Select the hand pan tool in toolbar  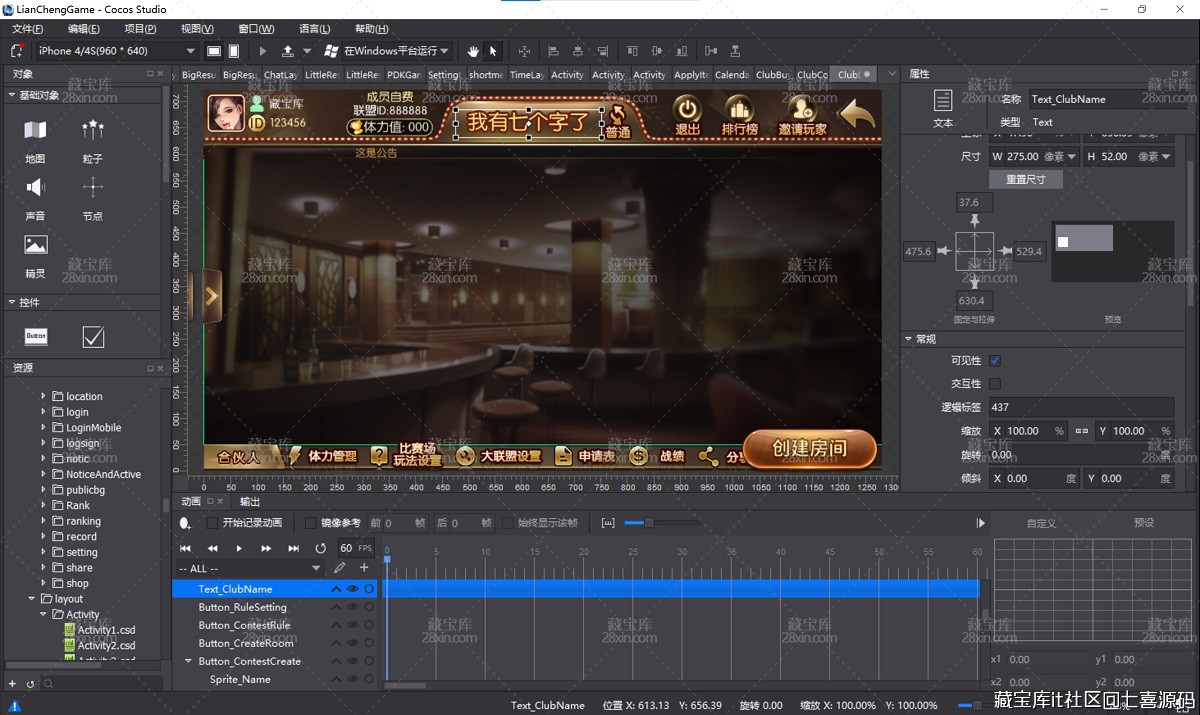[x=473, y=51]
